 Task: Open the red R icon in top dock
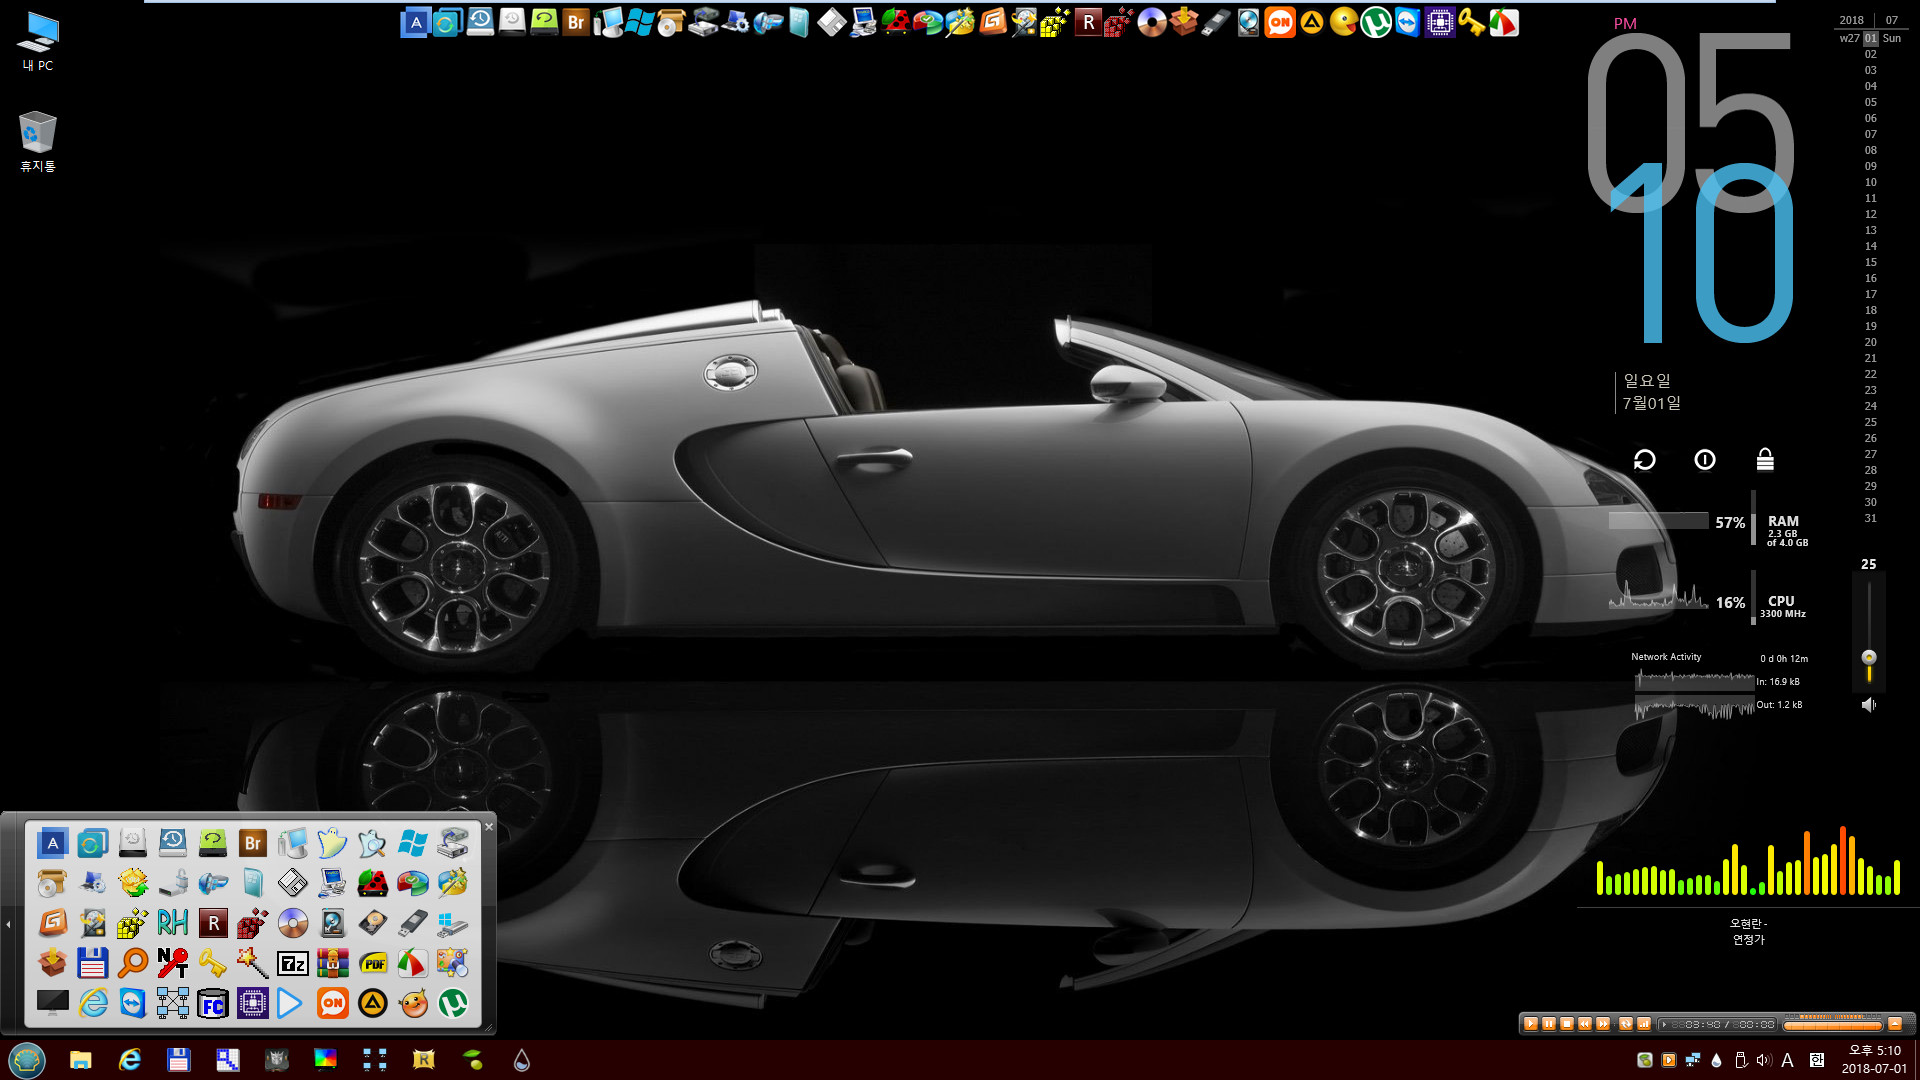[x=1088, y=22]
